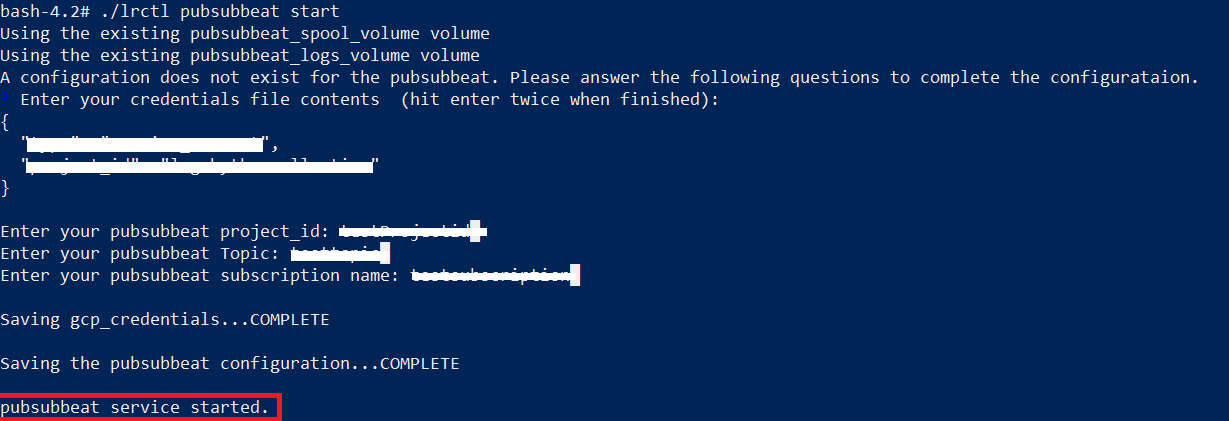Click the 'Enter your pubsubbeat project_id:' label
Screen dimensions: 1229x421
coord(168,232)
